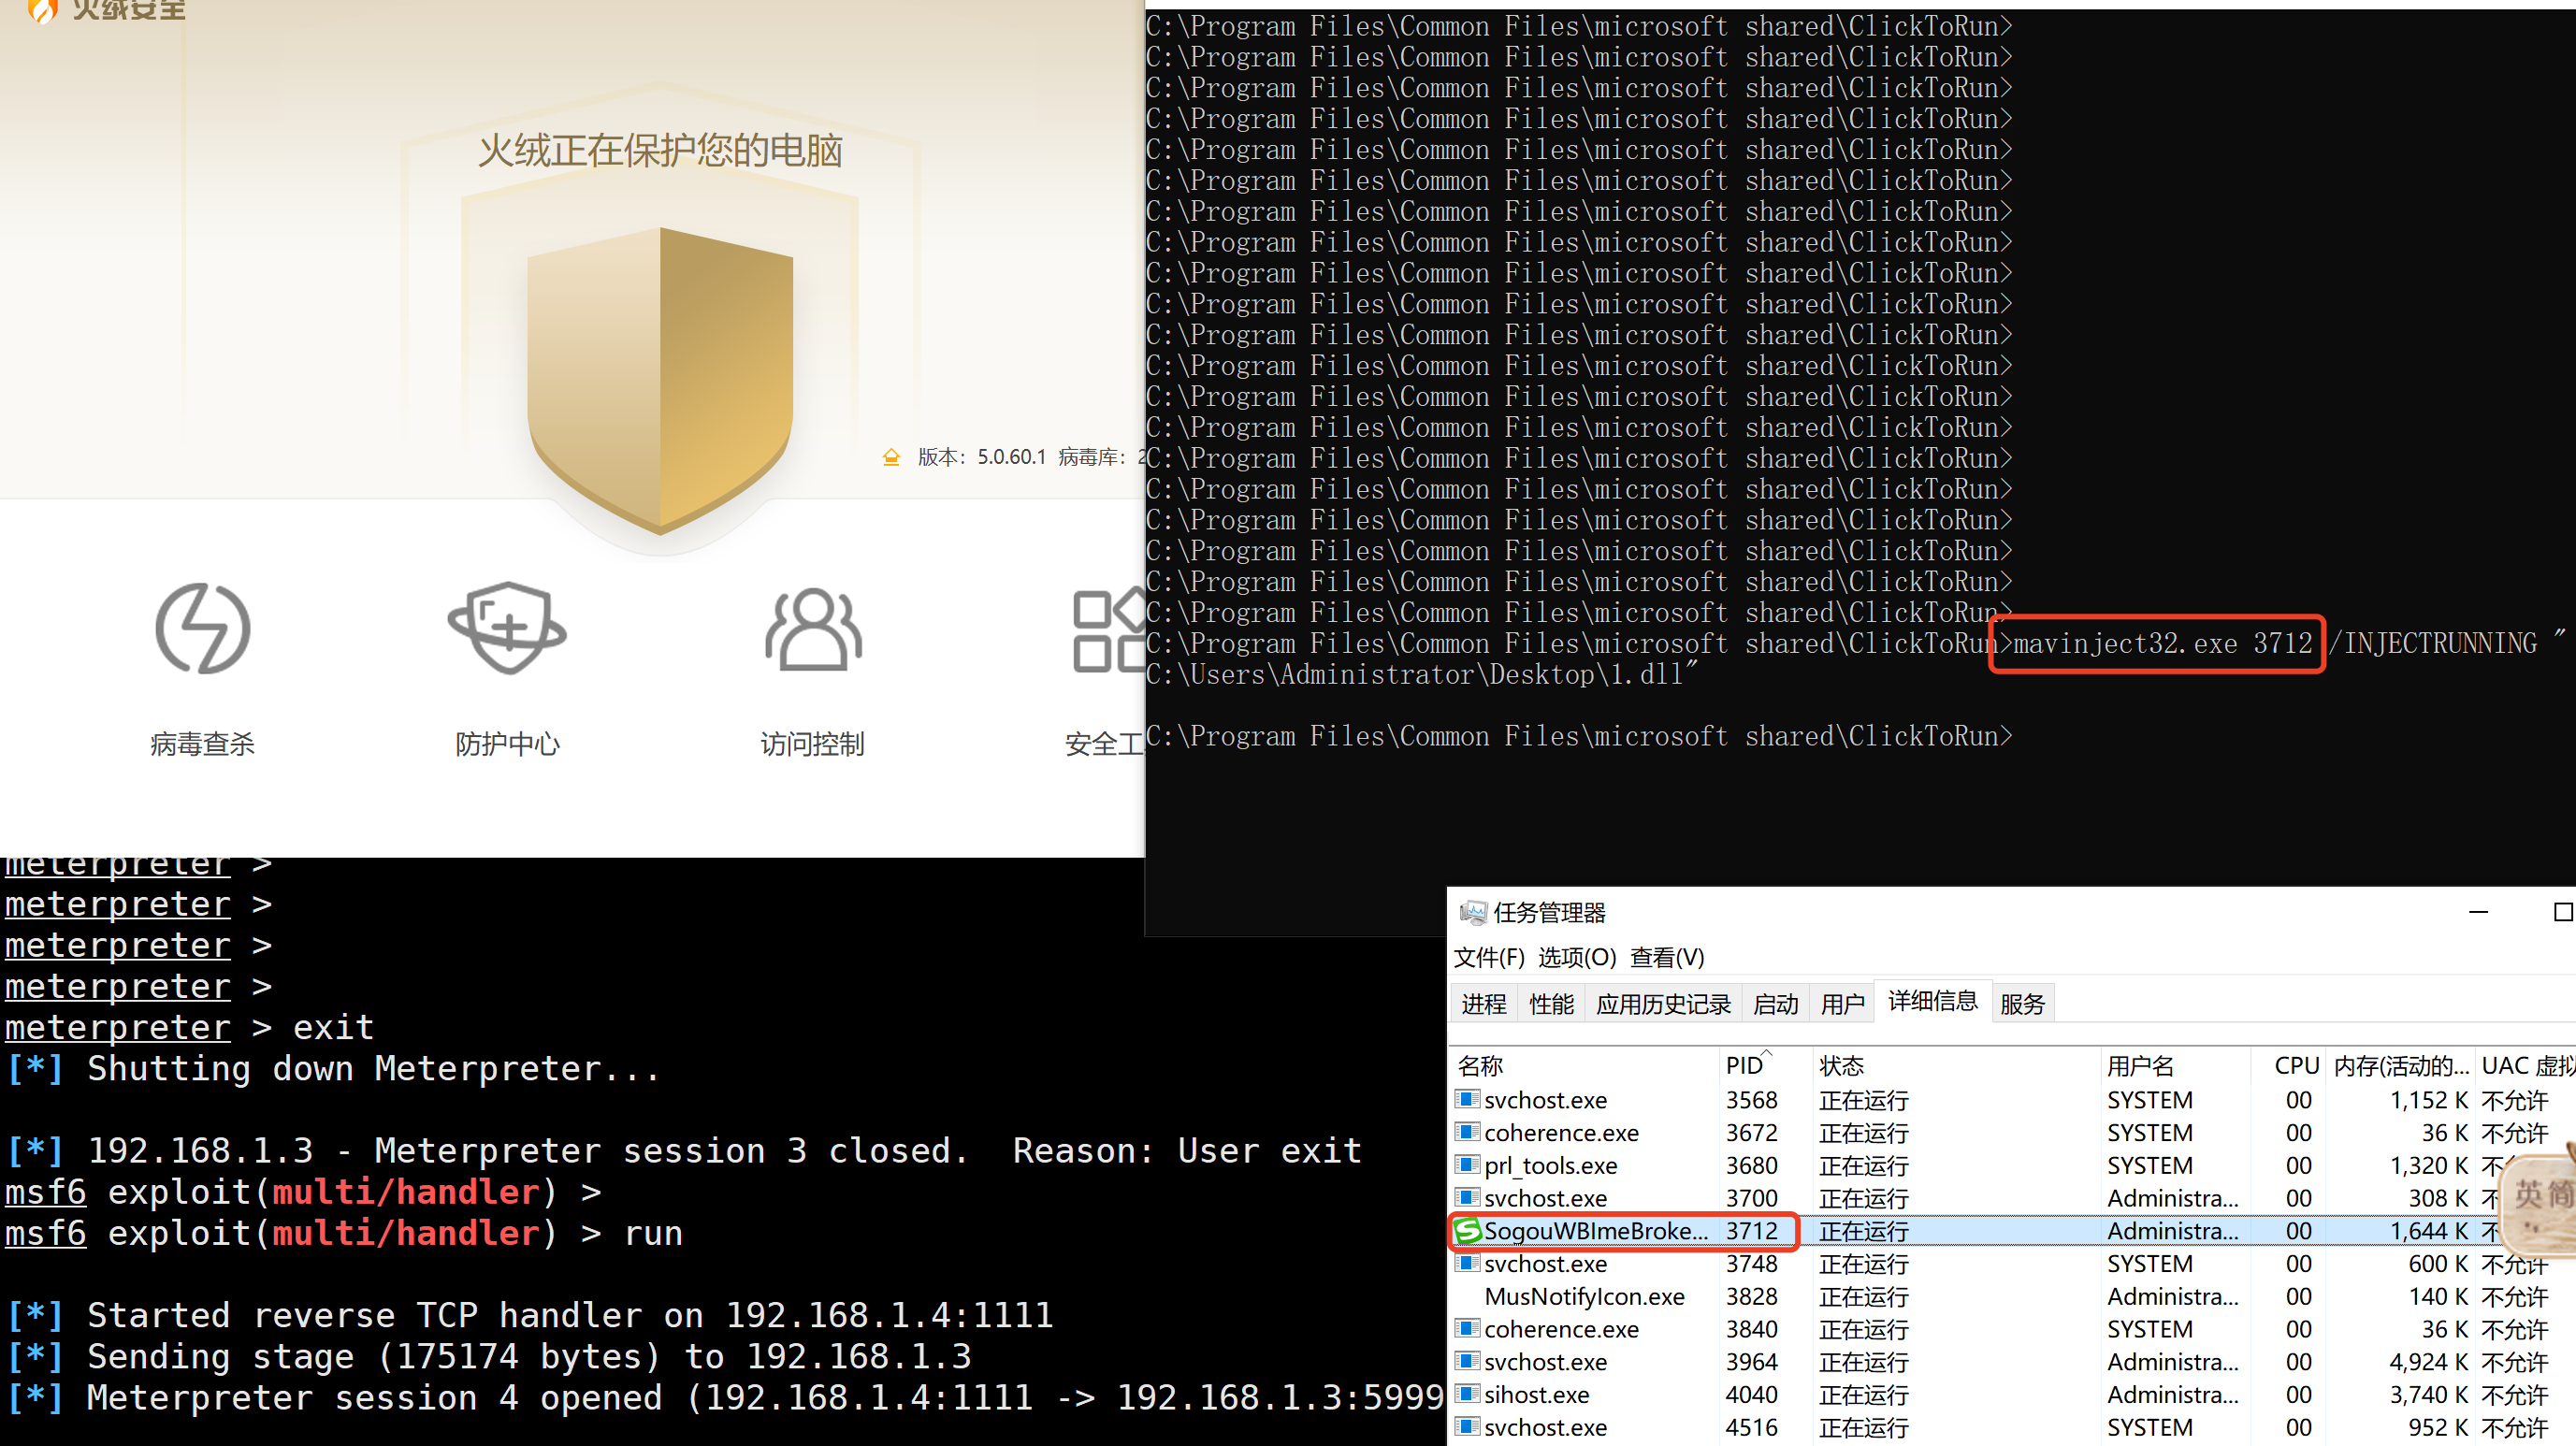Click 病毒查杀 label in Huorong
This screenshot has width=2576, height=1446.
tap(203, 743)
